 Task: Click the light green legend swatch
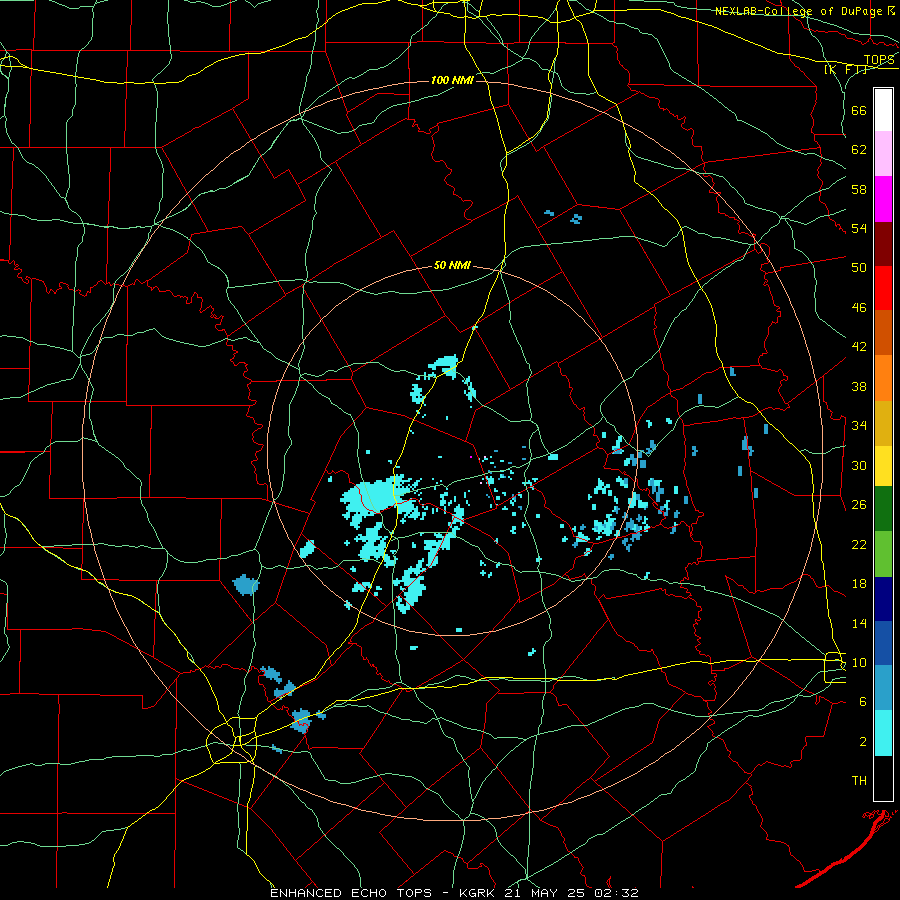883,554
